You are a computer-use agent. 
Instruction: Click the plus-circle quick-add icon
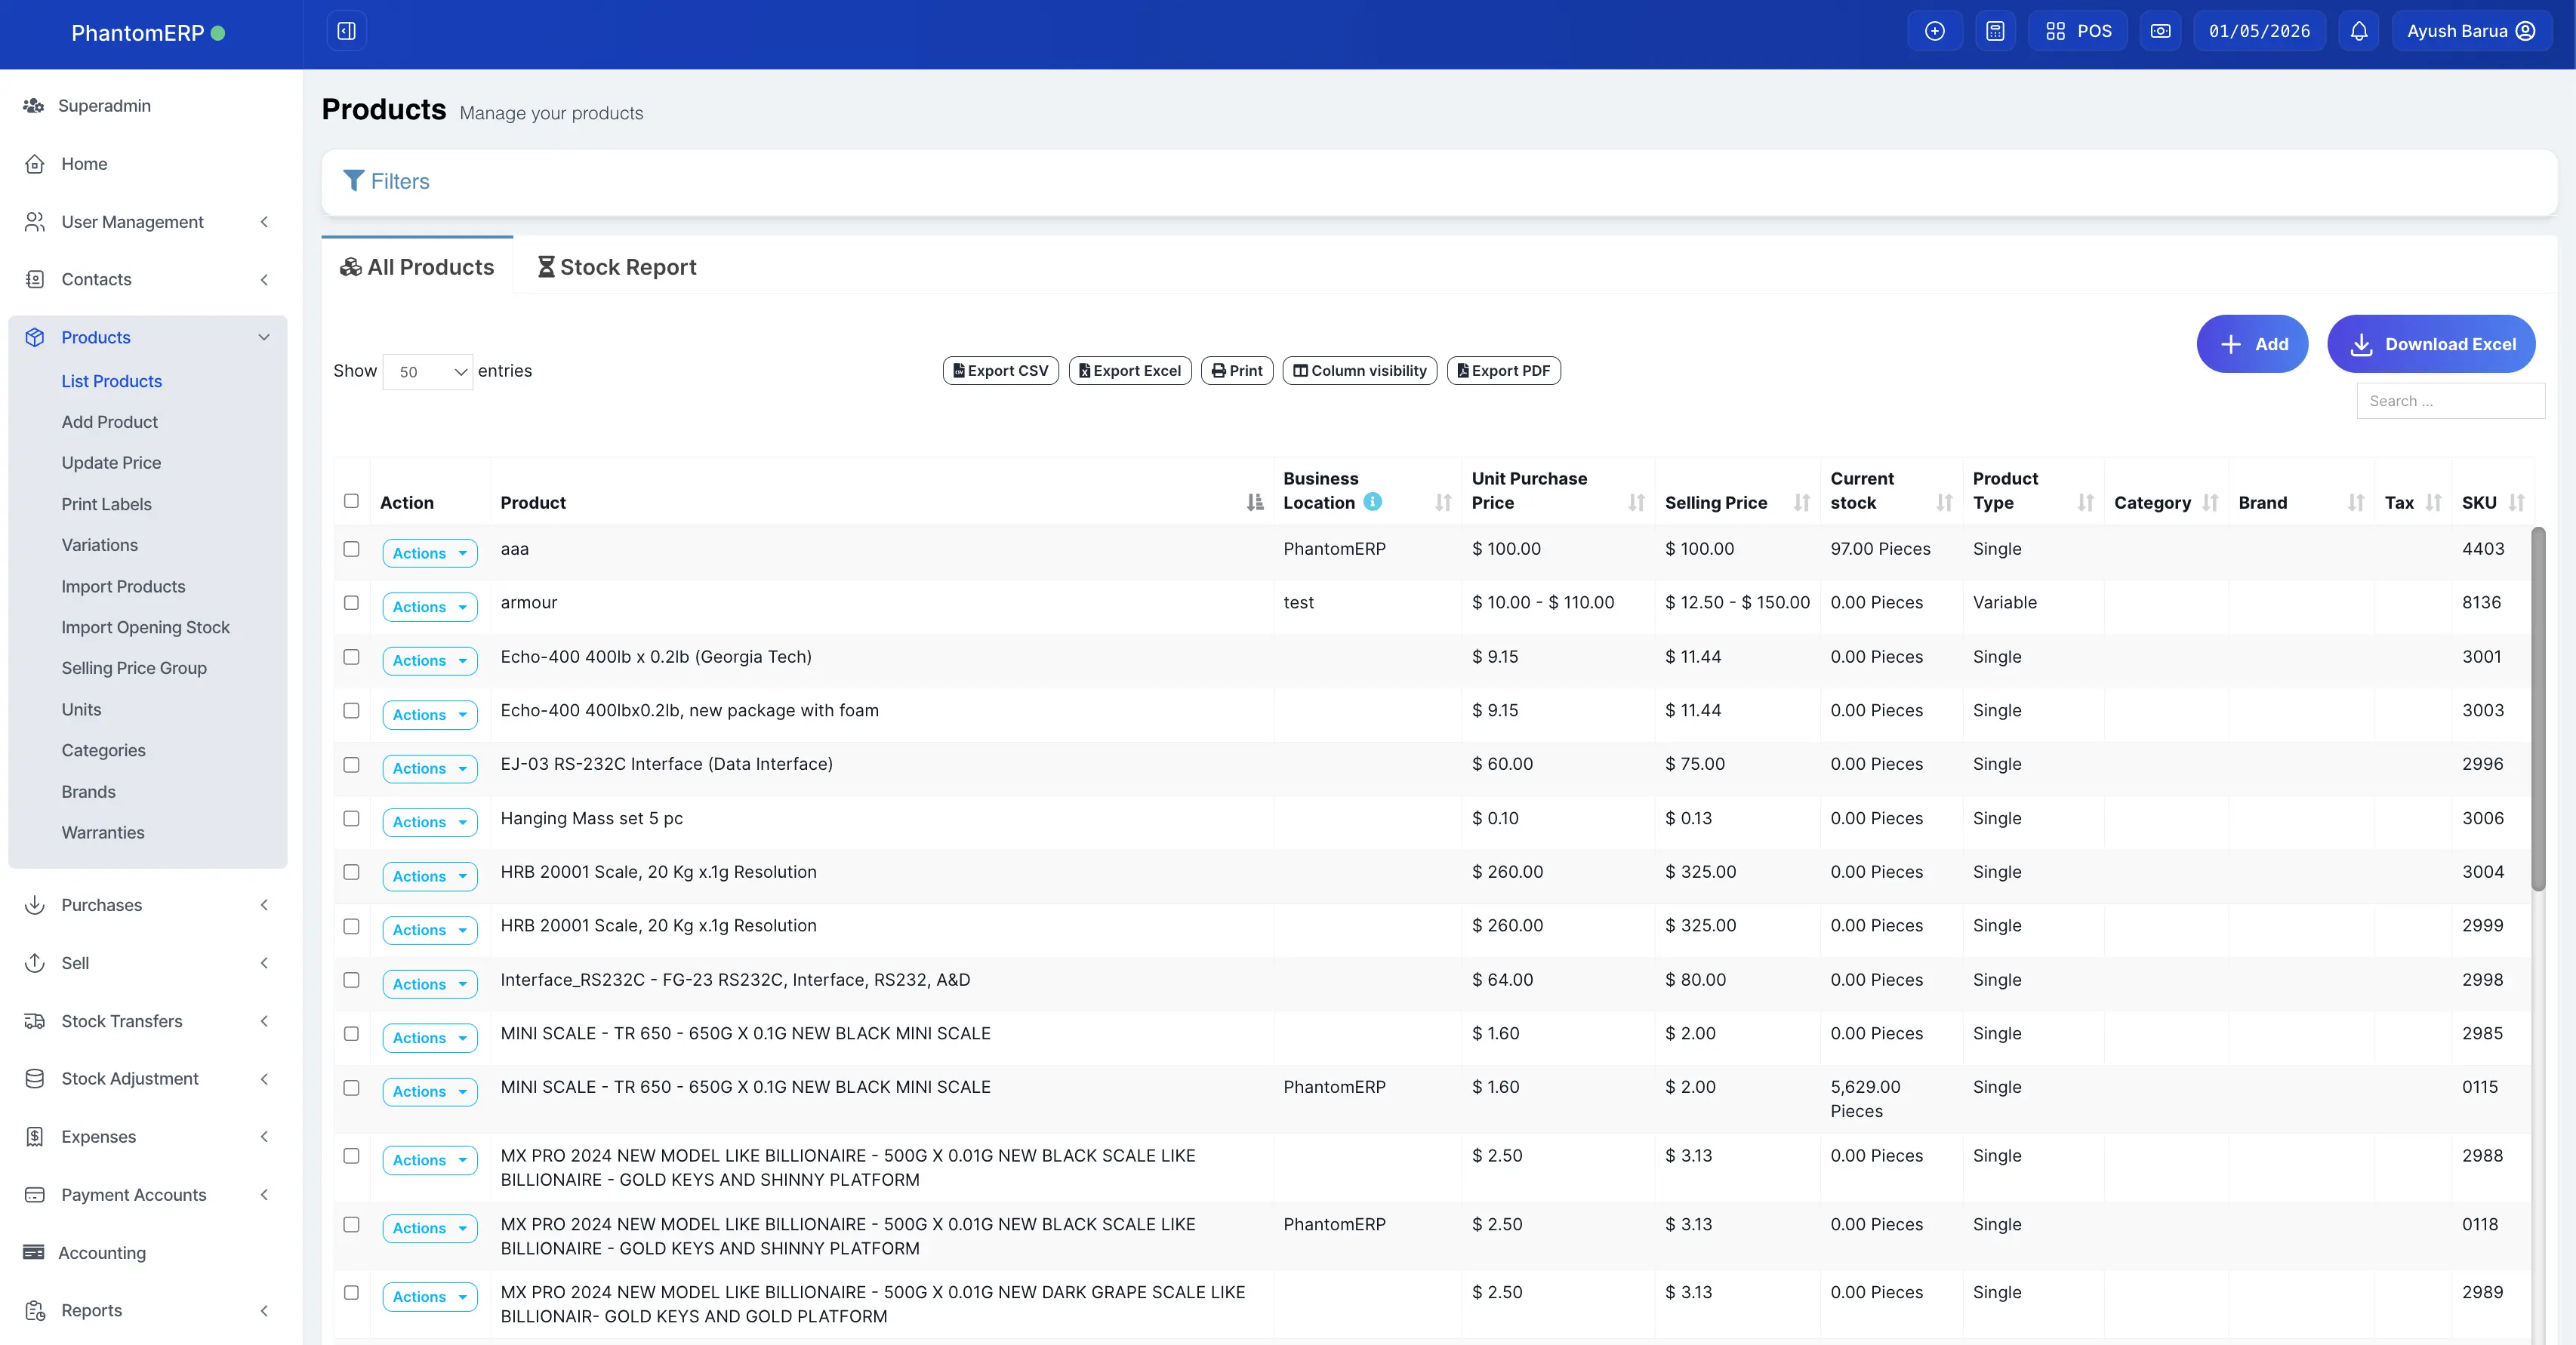(1935, 30)
